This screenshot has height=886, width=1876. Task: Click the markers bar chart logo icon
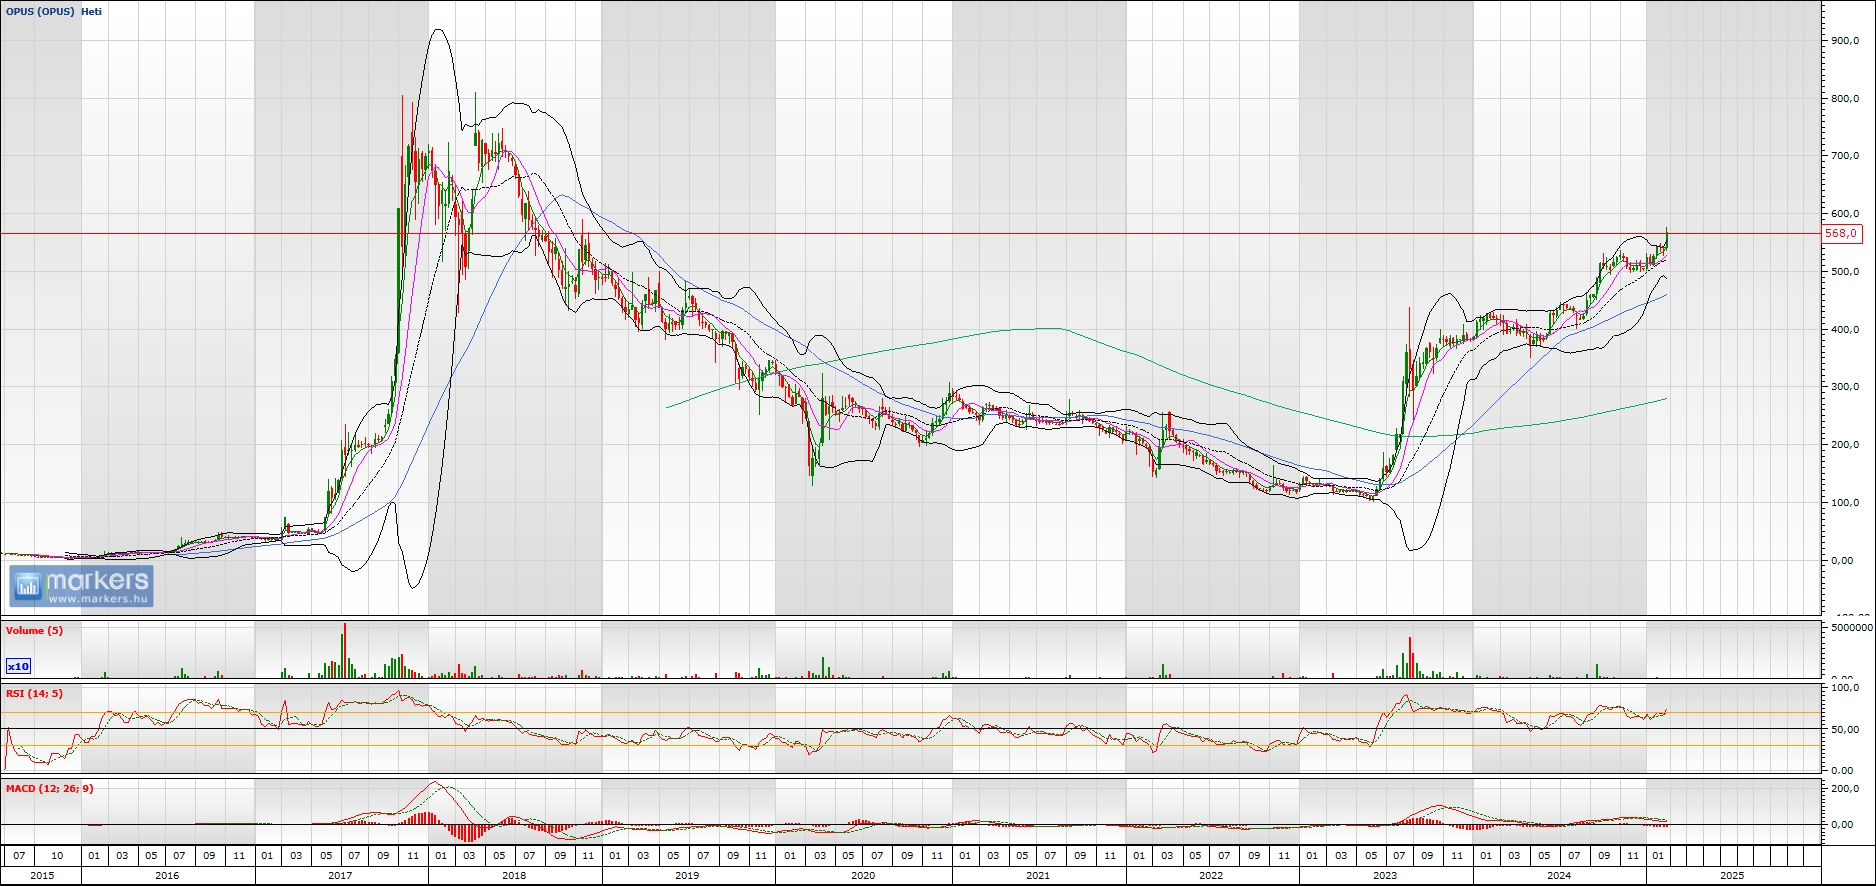(27, 586)
